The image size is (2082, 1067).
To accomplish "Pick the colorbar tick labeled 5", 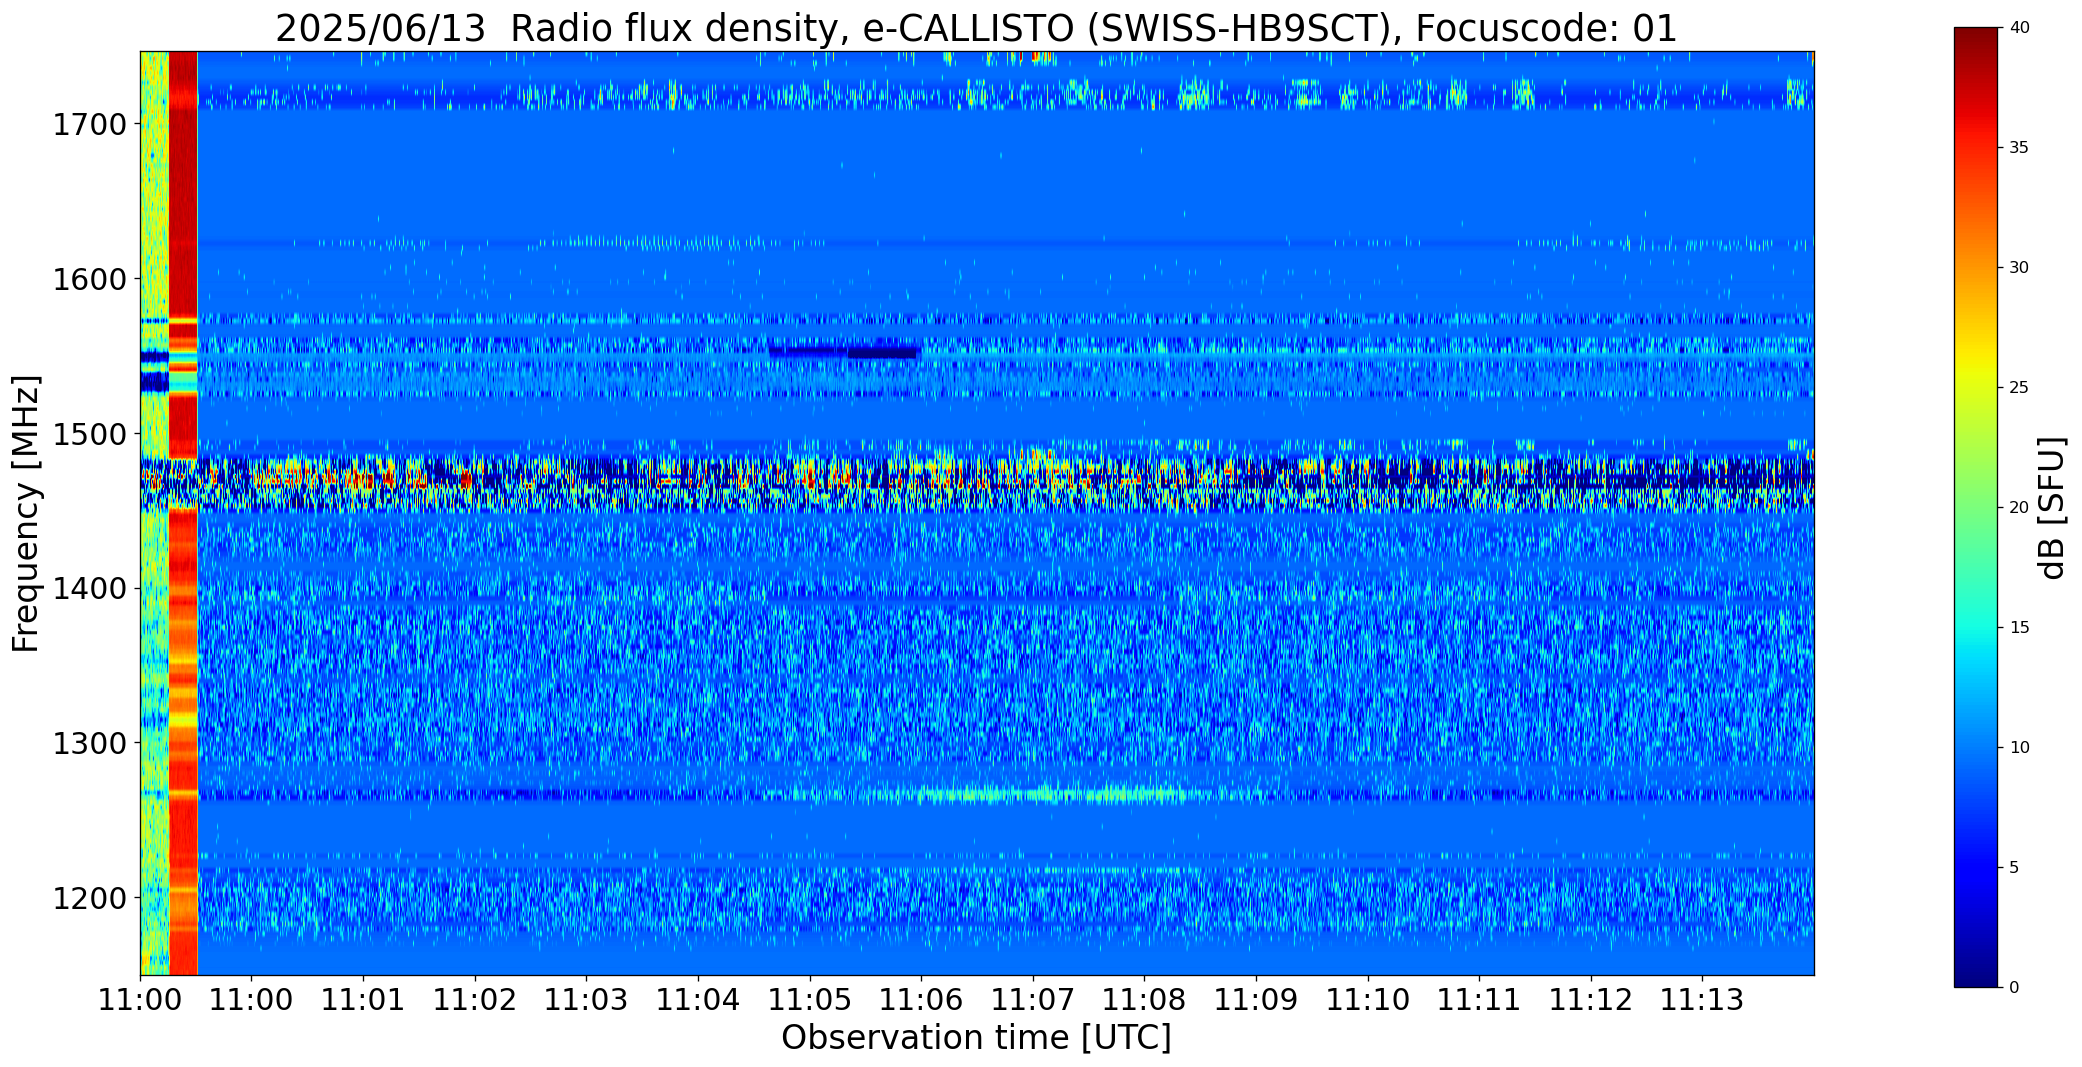I will (x=2014, y=868).
